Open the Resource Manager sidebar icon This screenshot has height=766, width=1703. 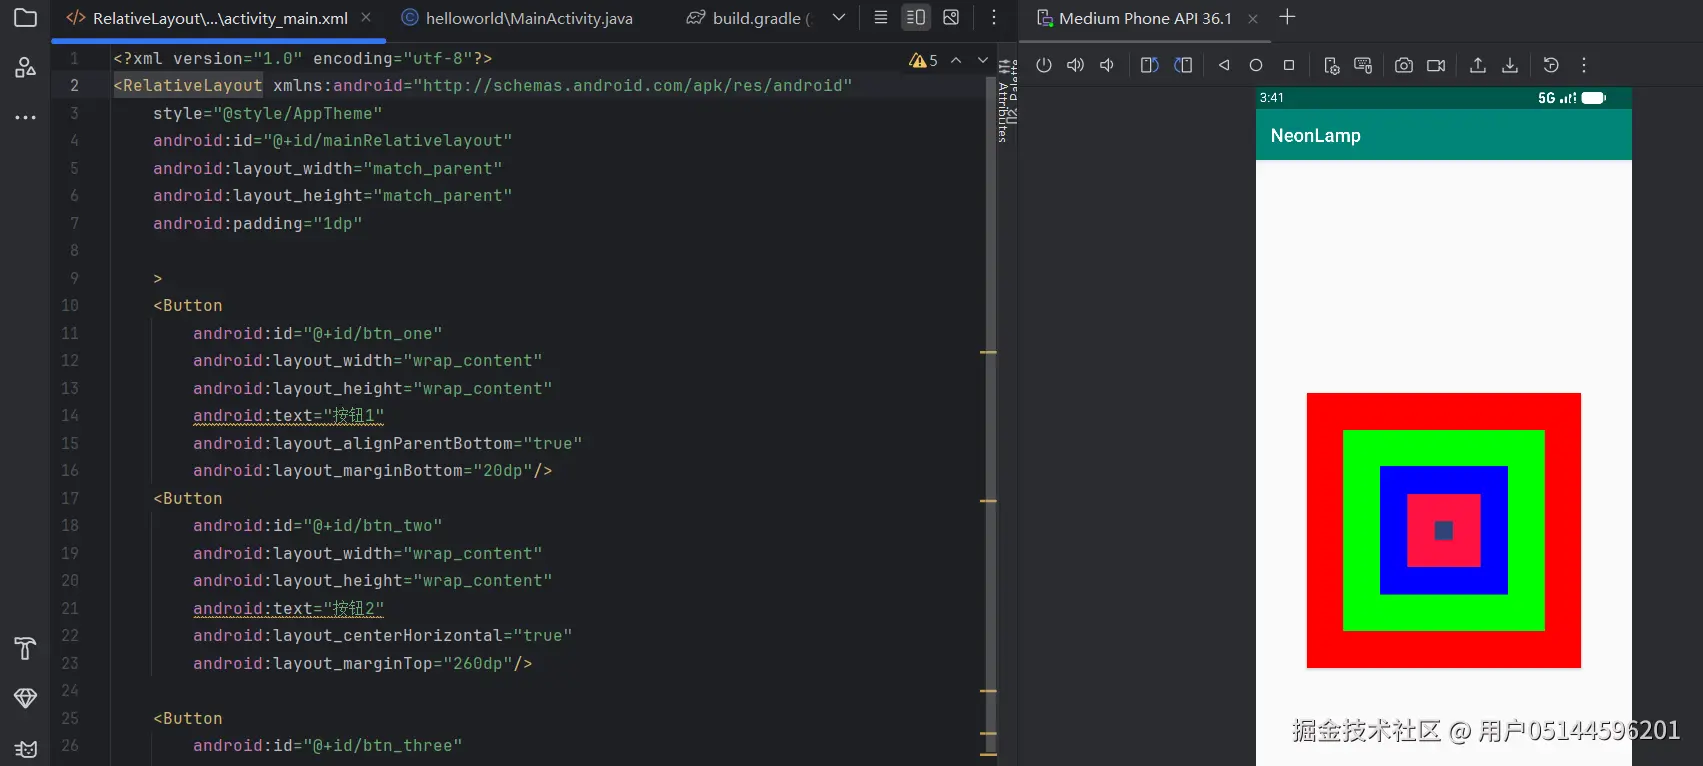pyautogui.click(x=25, y=67)
